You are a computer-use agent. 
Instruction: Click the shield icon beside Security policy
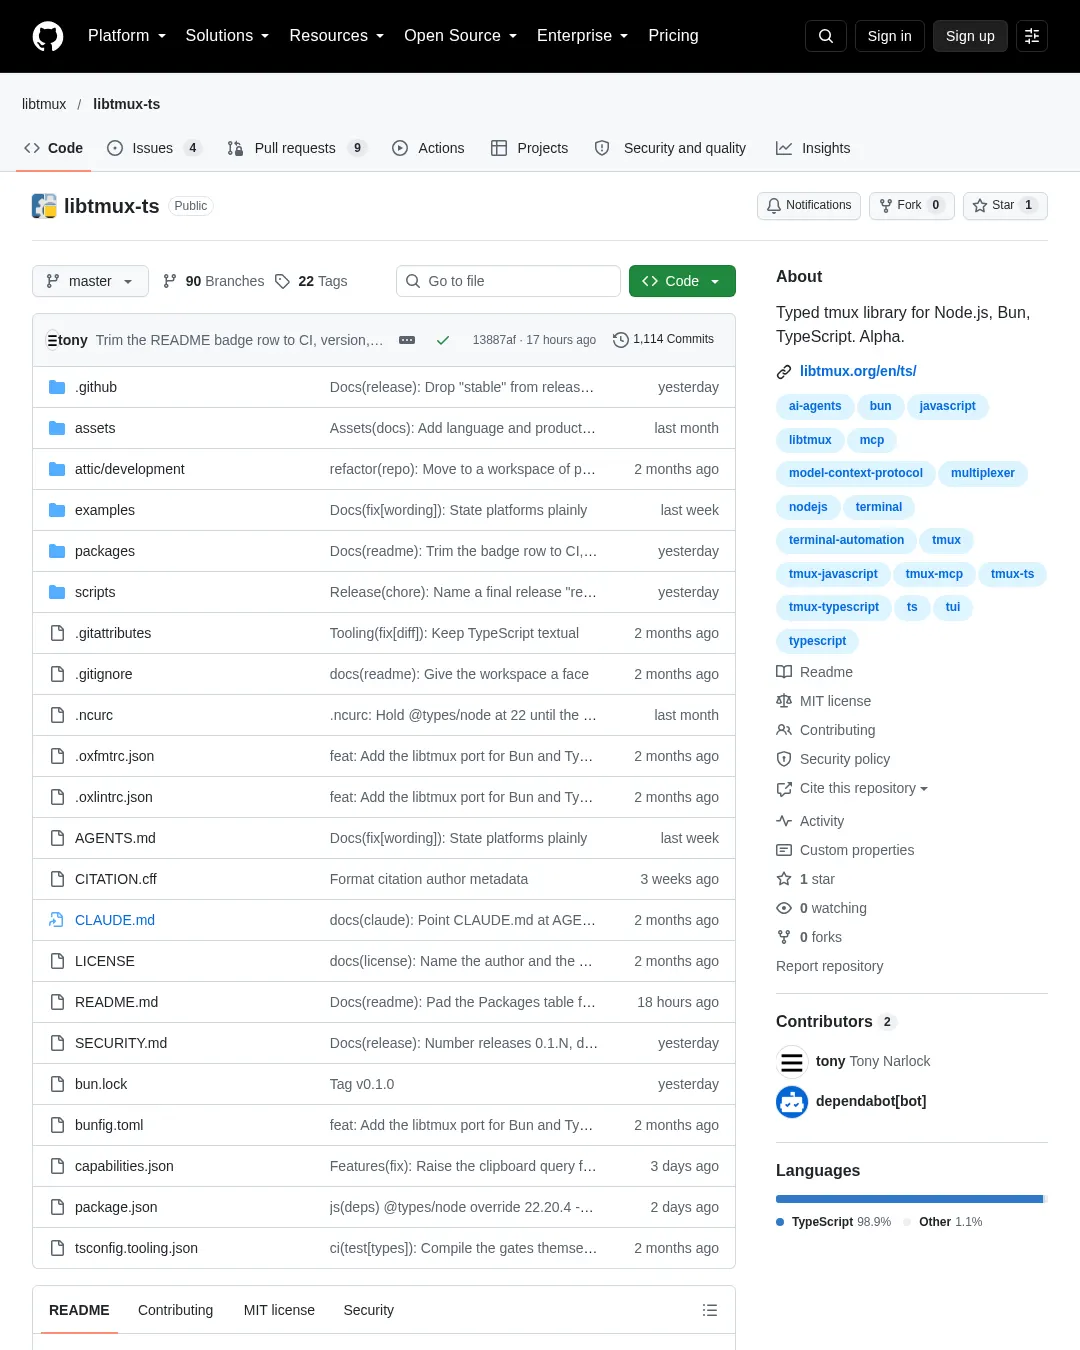(784, 759)
